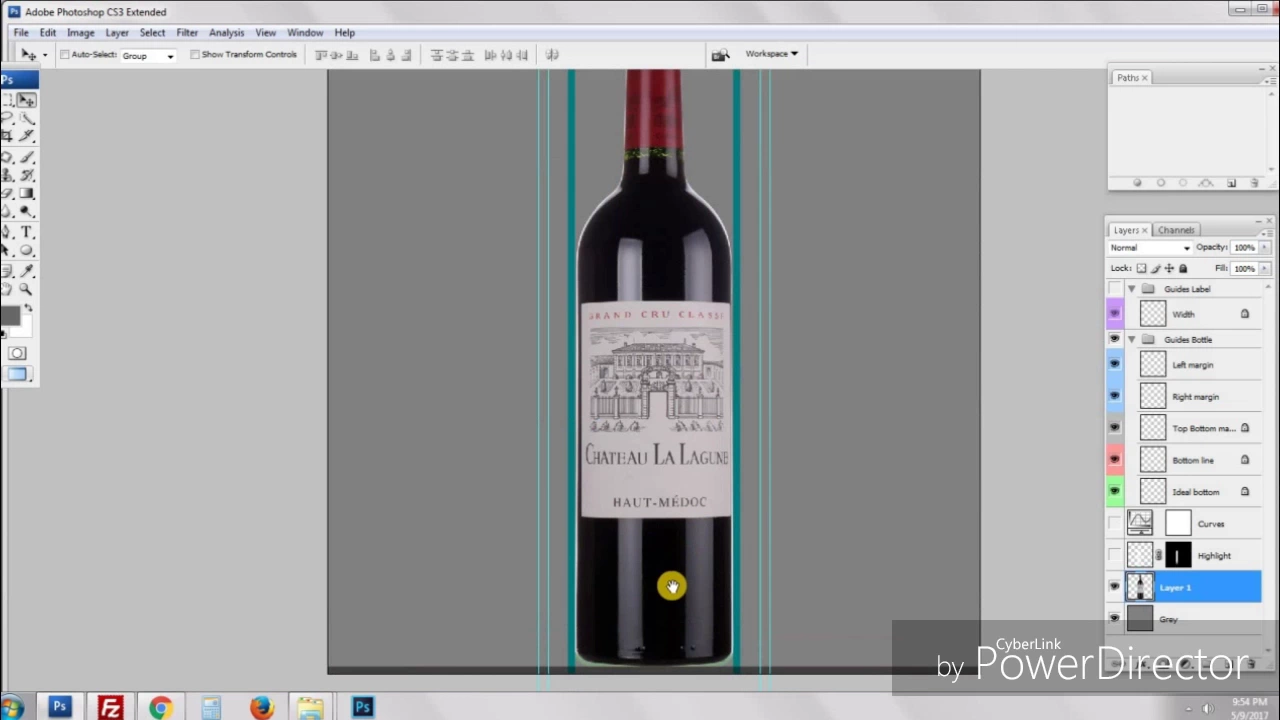
Task: Open the Analysis menu
Action: 227,33
